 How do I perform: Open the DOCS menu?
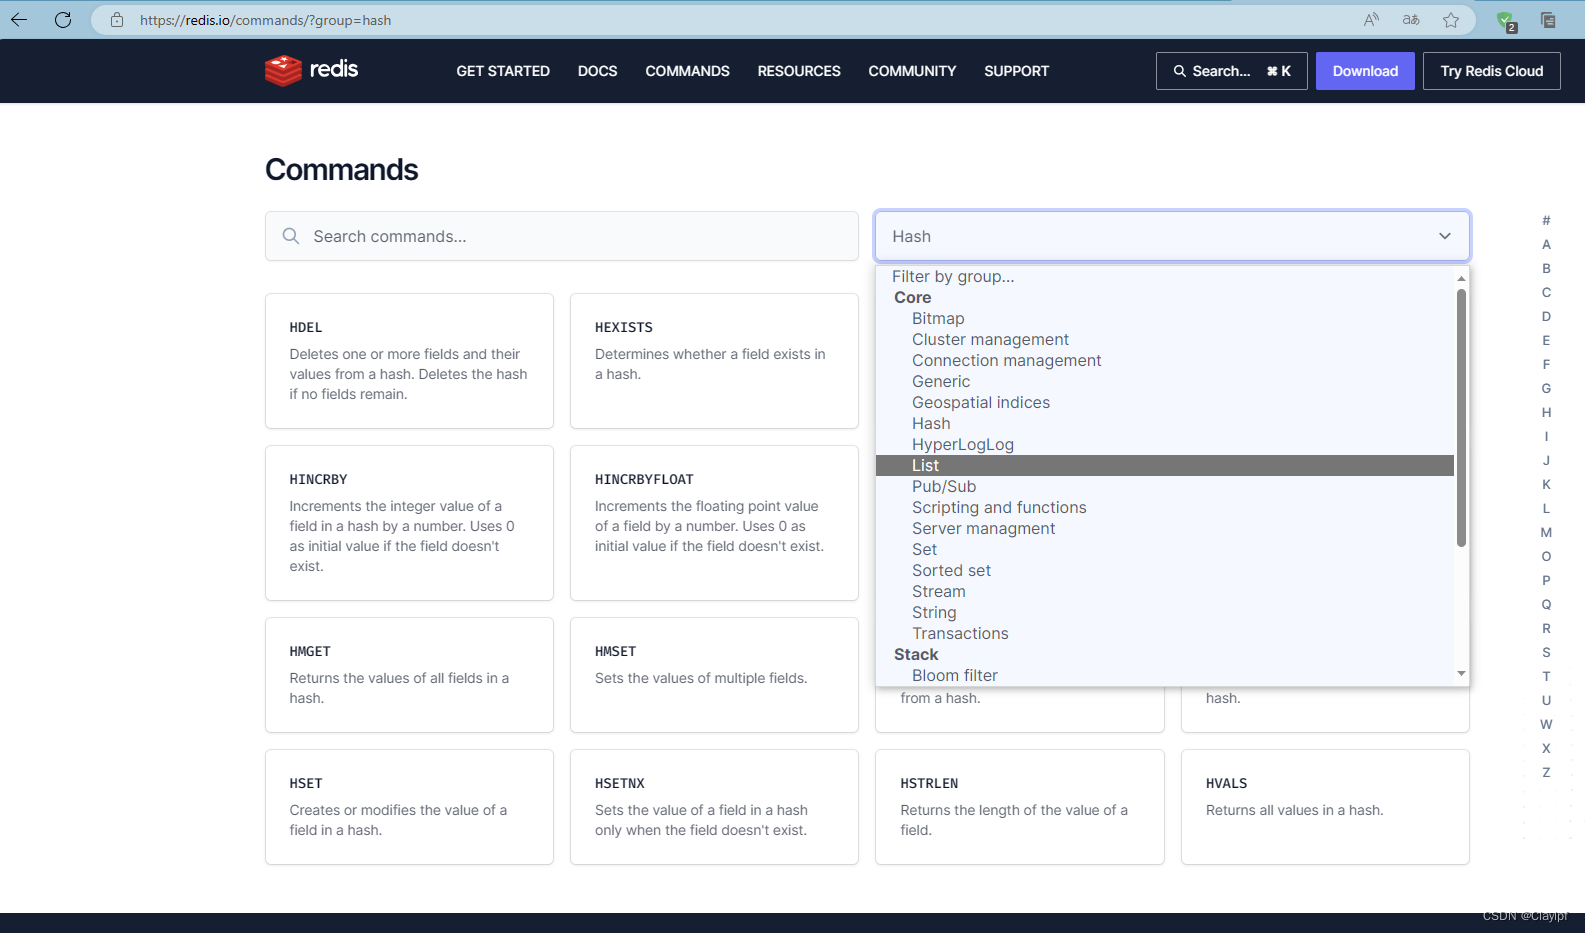[597, 71]
